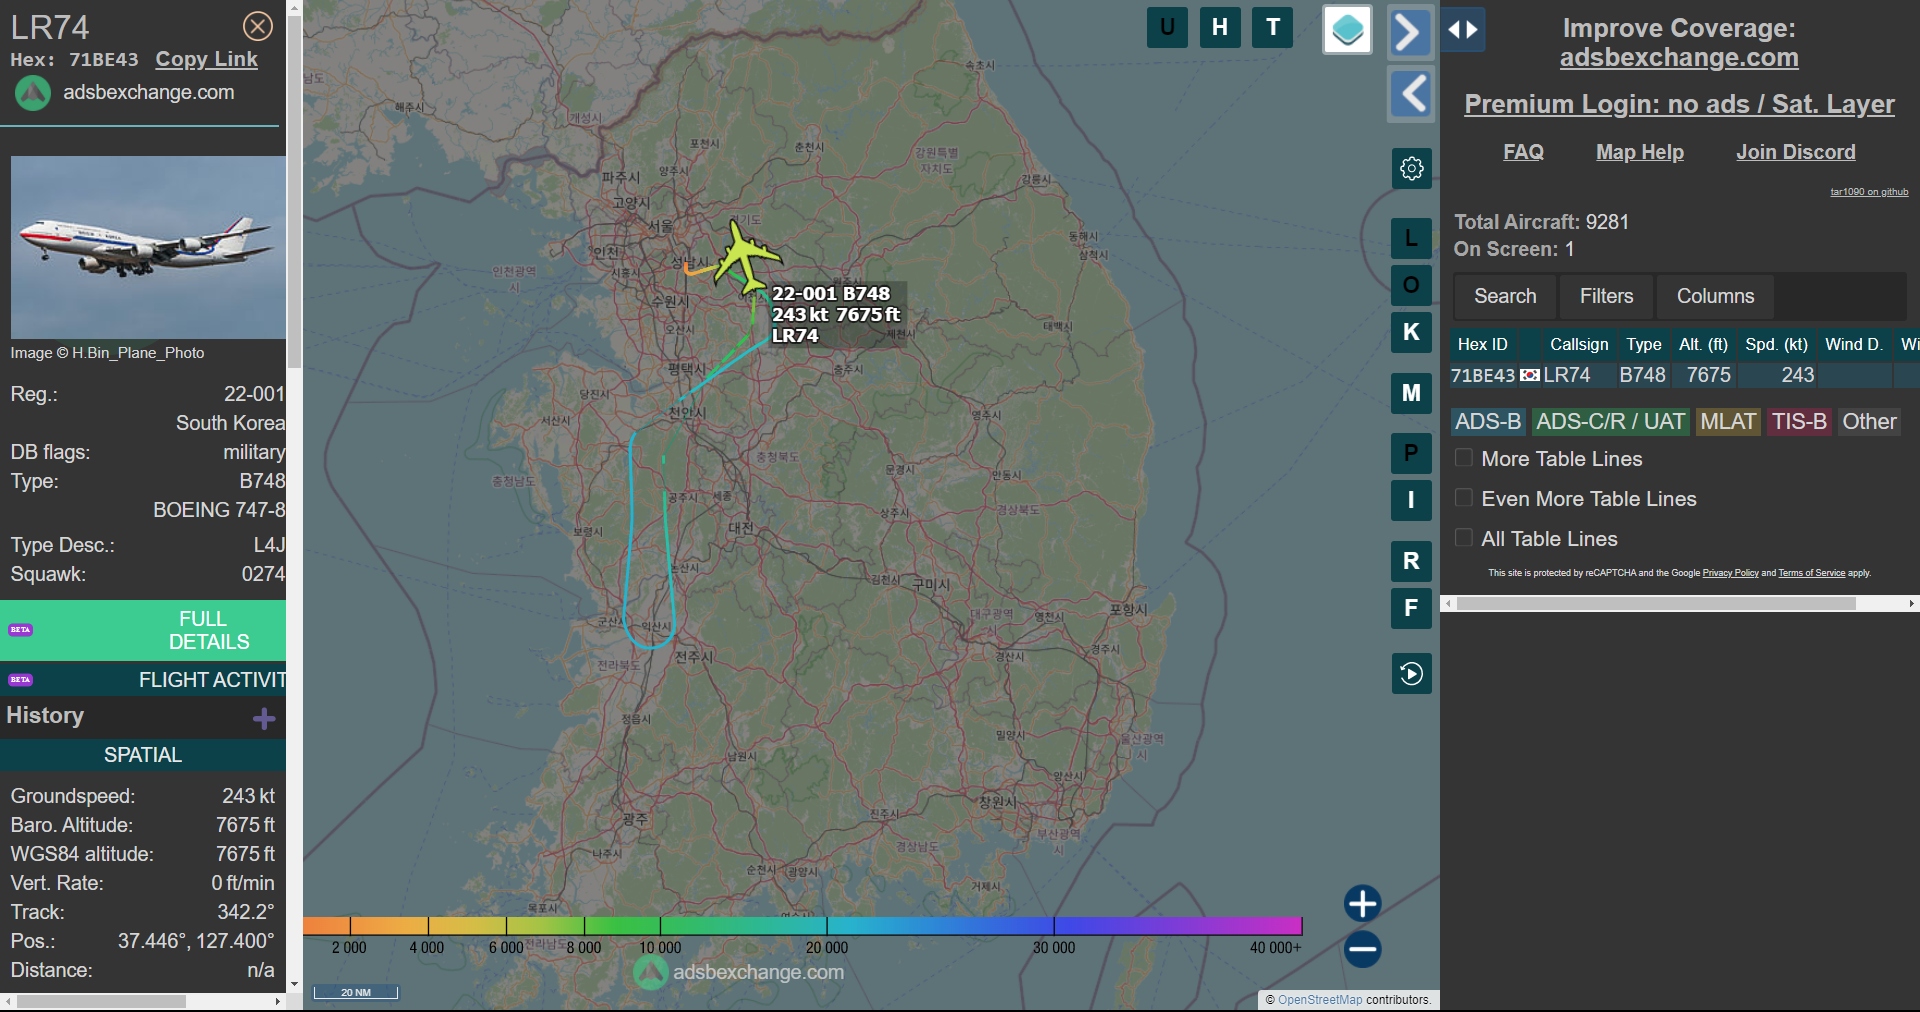Toggle the Other source filter
This screenshot has height=1012, width=1920.
tap(1869, 421)
